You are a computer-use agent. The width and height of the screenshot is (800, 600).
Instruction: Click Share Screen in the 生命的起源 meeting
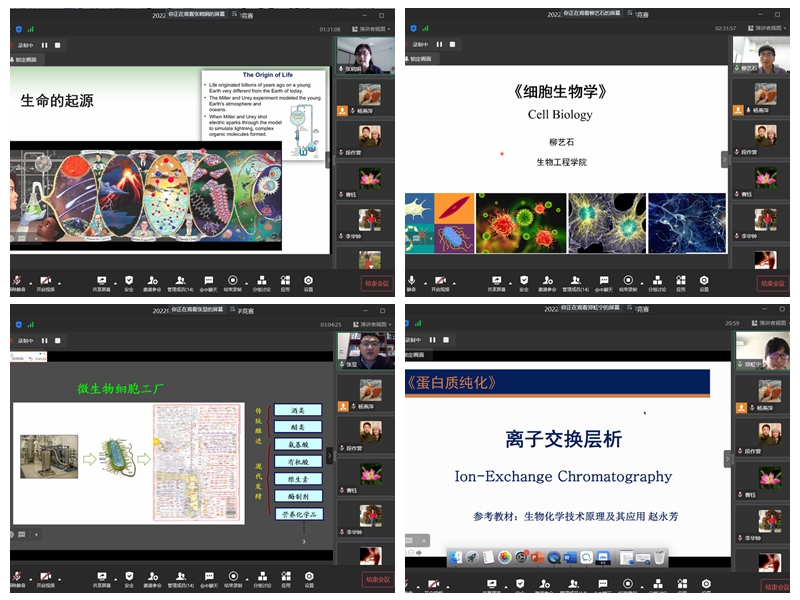[x=101, y=281]
